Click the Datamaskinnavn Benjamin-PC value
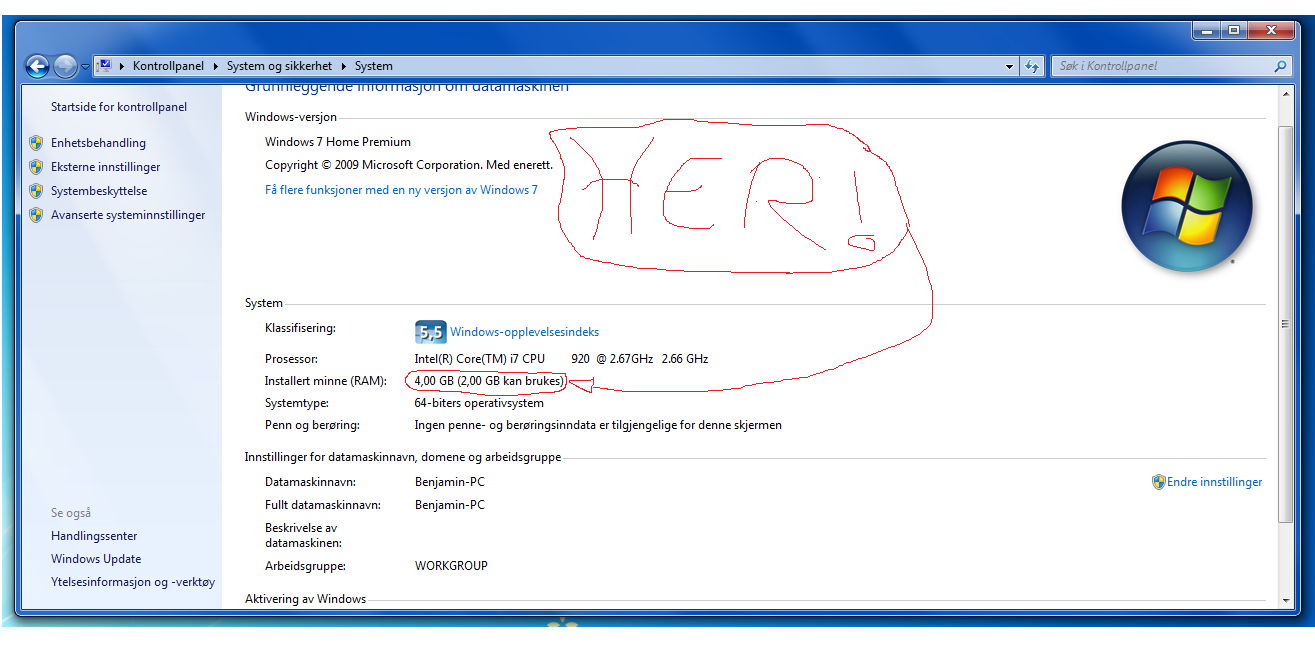The image size is (1315, 648). point(450,482)
